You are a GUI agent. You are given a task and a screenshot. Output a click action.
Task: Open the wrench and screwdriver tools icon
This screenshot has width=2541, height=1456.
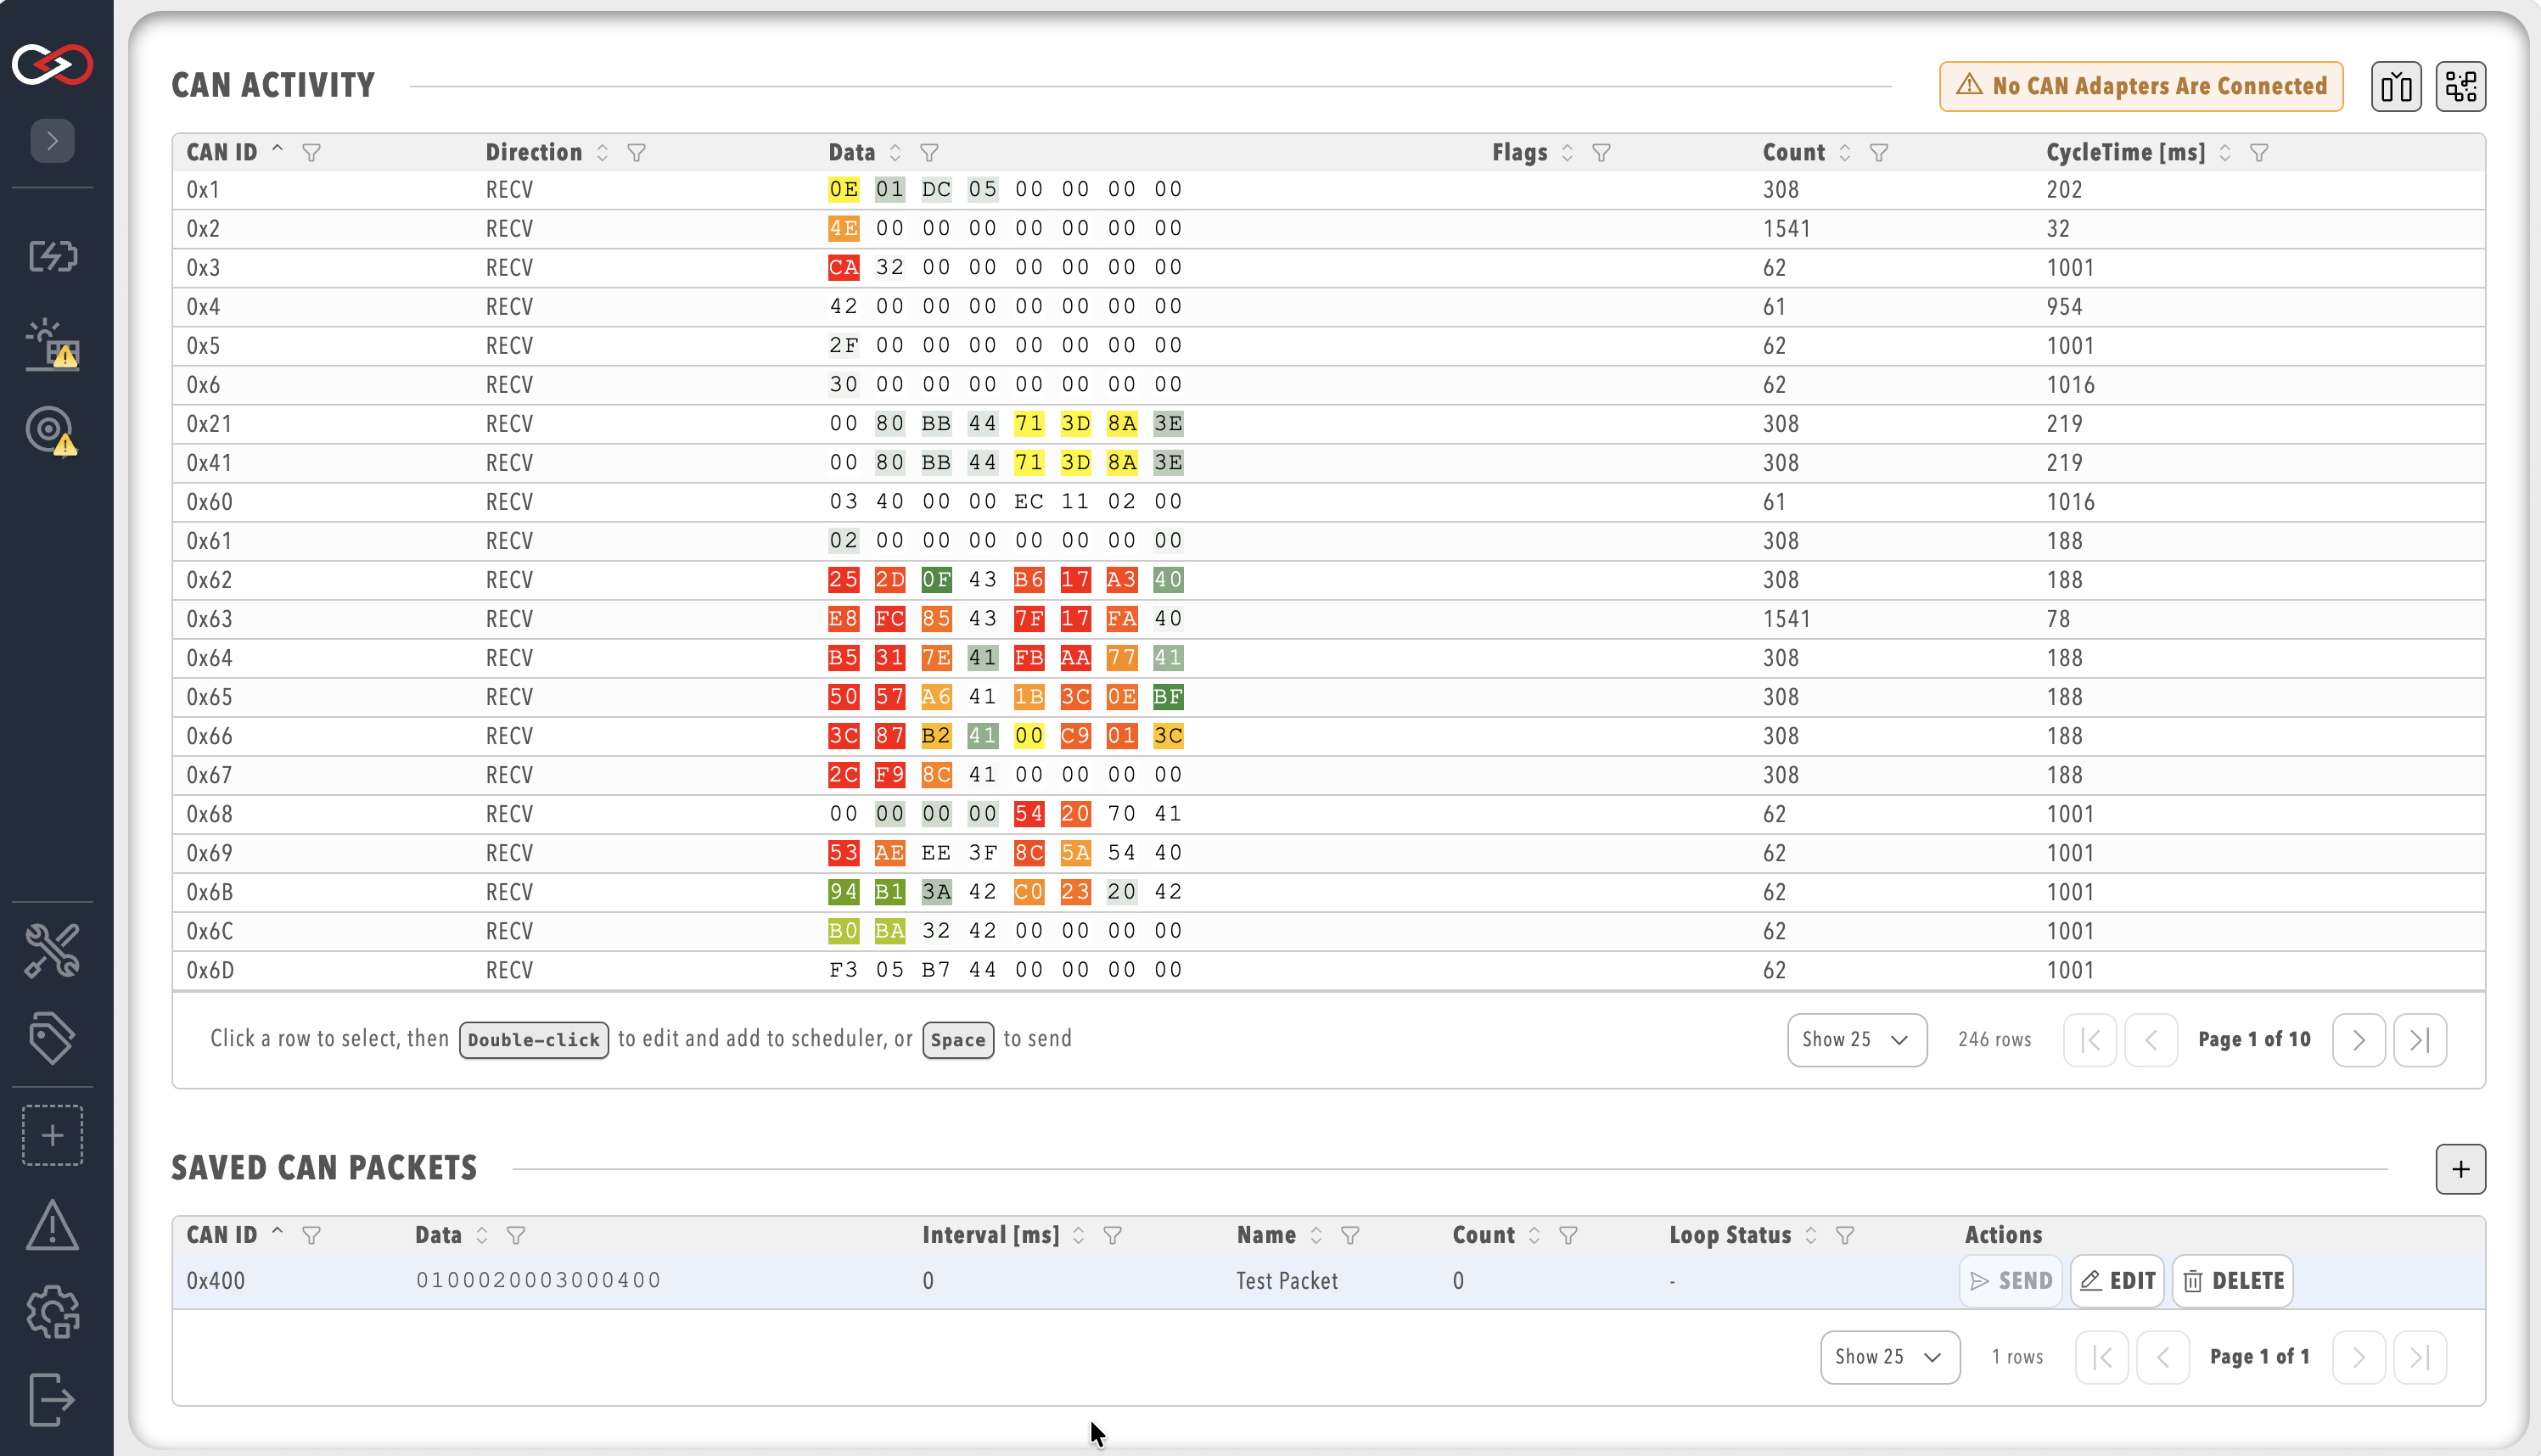tap(52, 951)
